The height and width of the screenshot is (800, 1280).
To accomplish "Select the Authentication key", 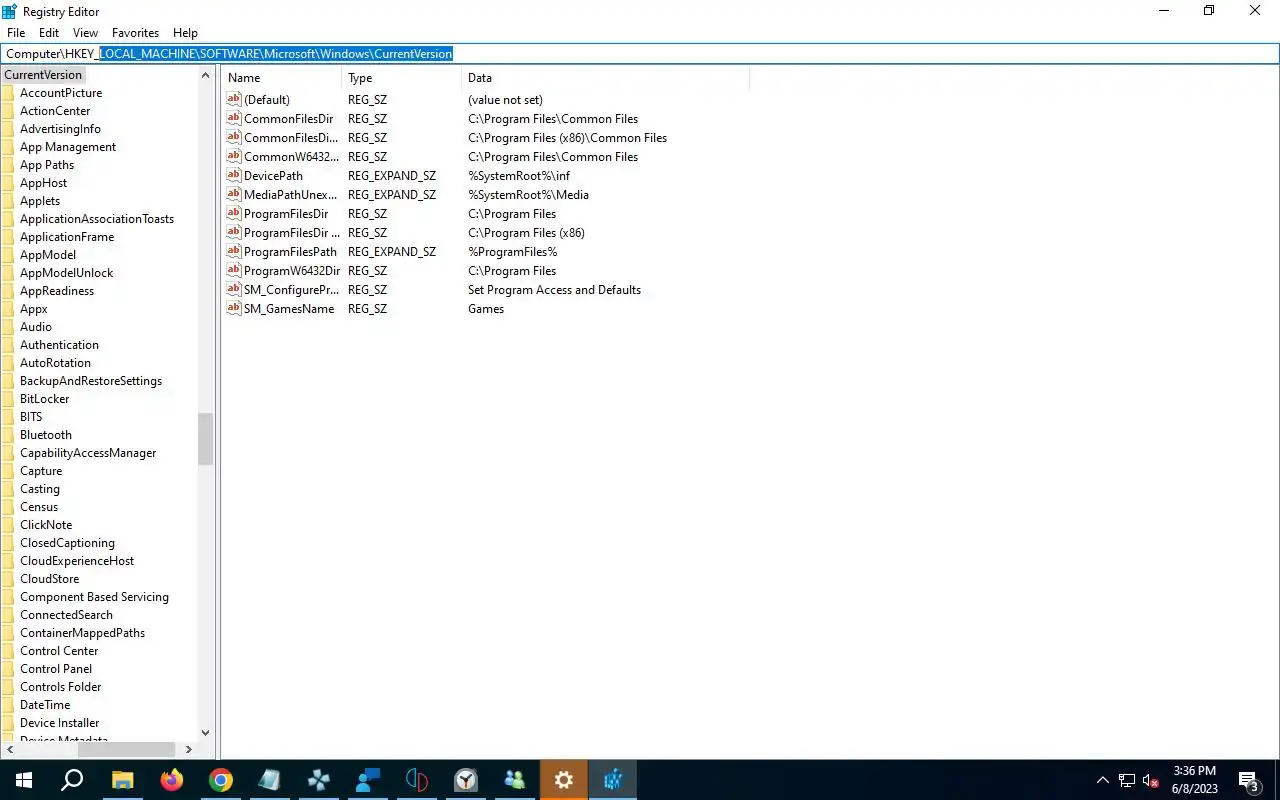I will click(x=59, y=345).
